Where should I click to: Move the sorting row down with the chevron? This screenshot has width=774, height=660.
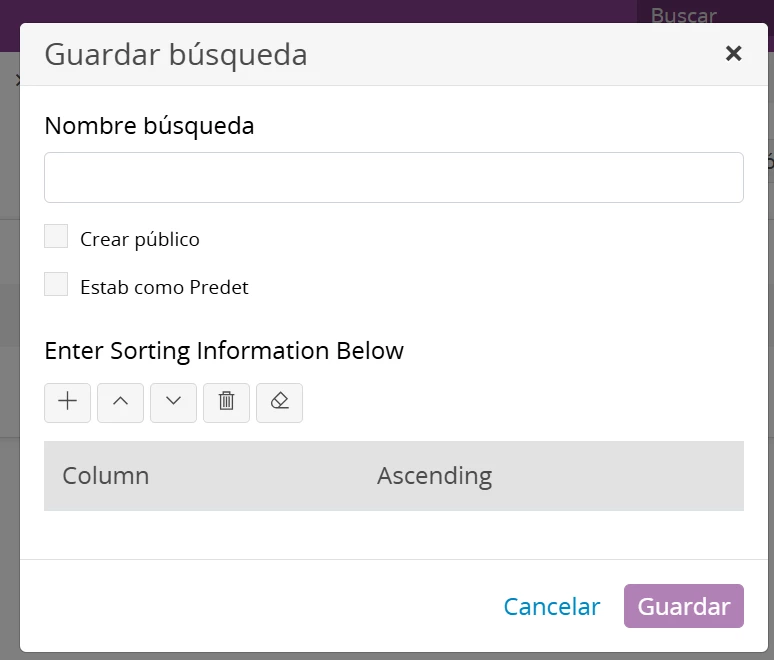click(x=173, y=402)
